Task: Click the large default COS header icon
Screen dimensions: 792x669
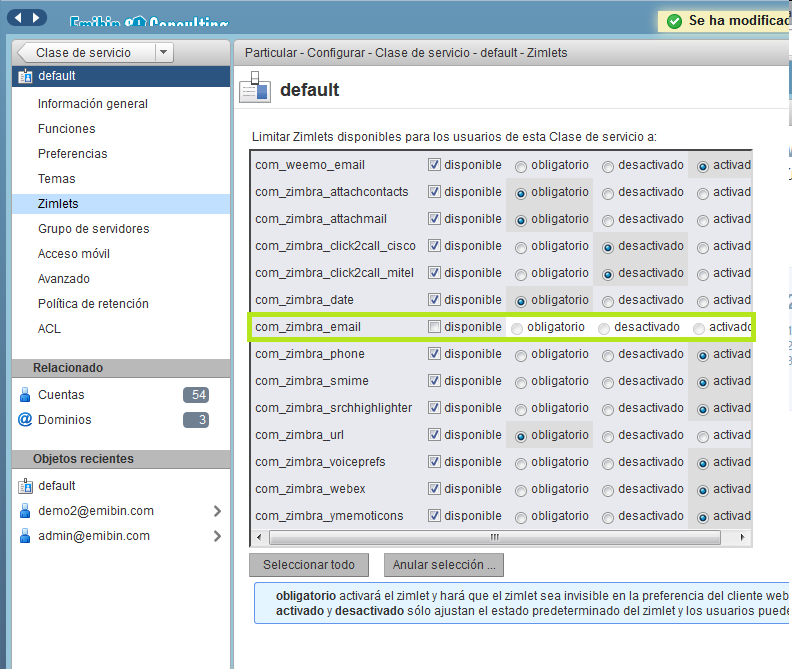Action: pyautogui.click(x=255, y=87)
